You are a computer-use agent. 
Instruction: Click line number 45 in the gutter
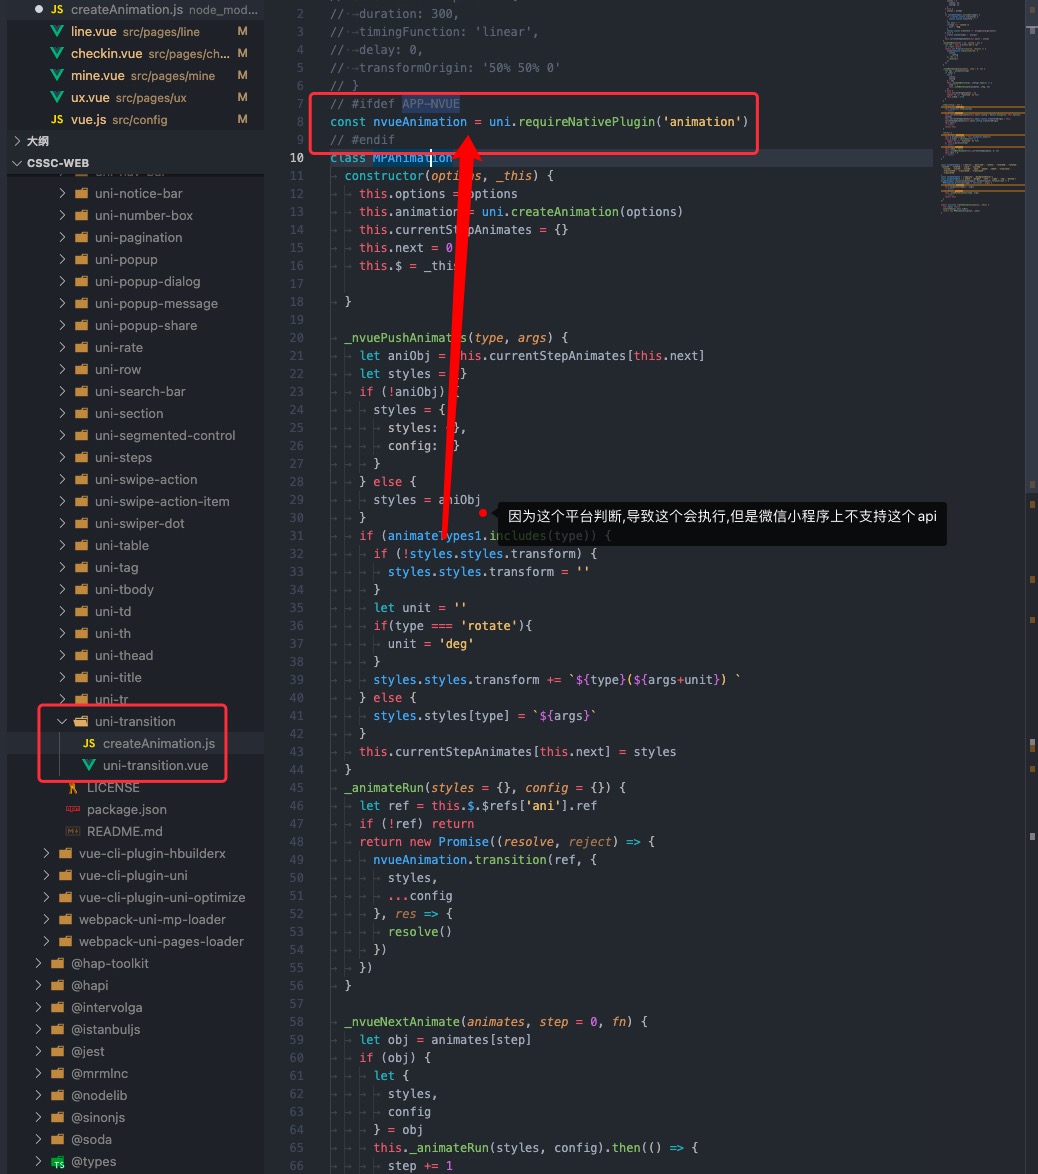(296, 788)
